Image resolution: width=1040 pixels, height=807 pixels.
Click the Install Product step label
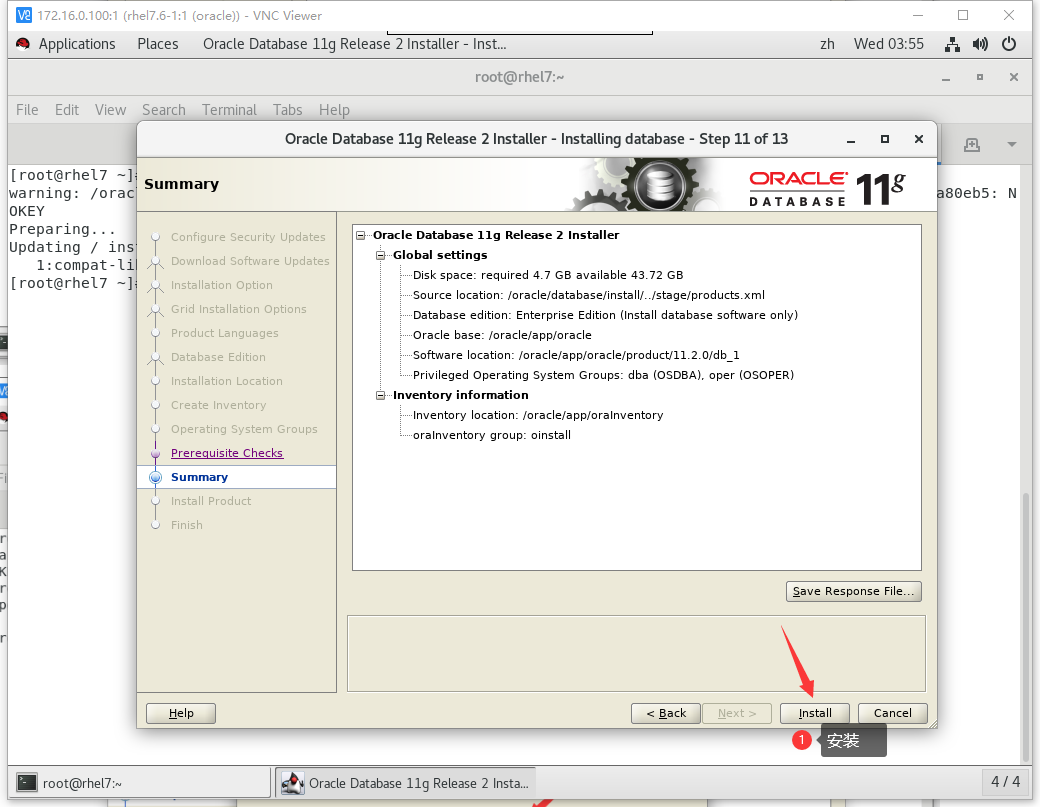click(211, 501)
